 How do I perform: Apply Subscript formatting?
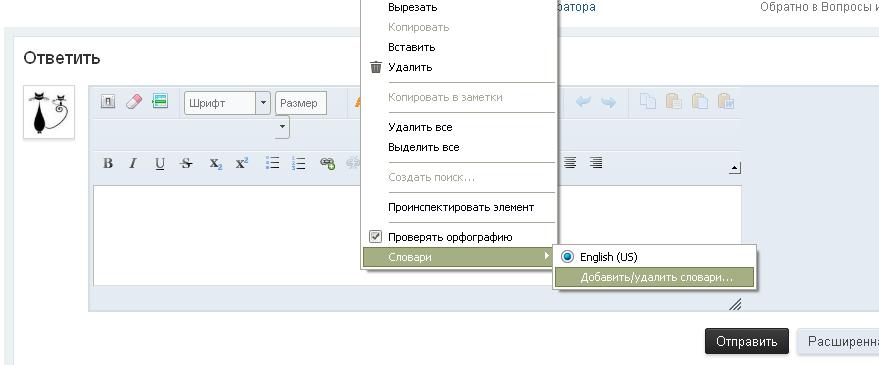click(216, 163)
